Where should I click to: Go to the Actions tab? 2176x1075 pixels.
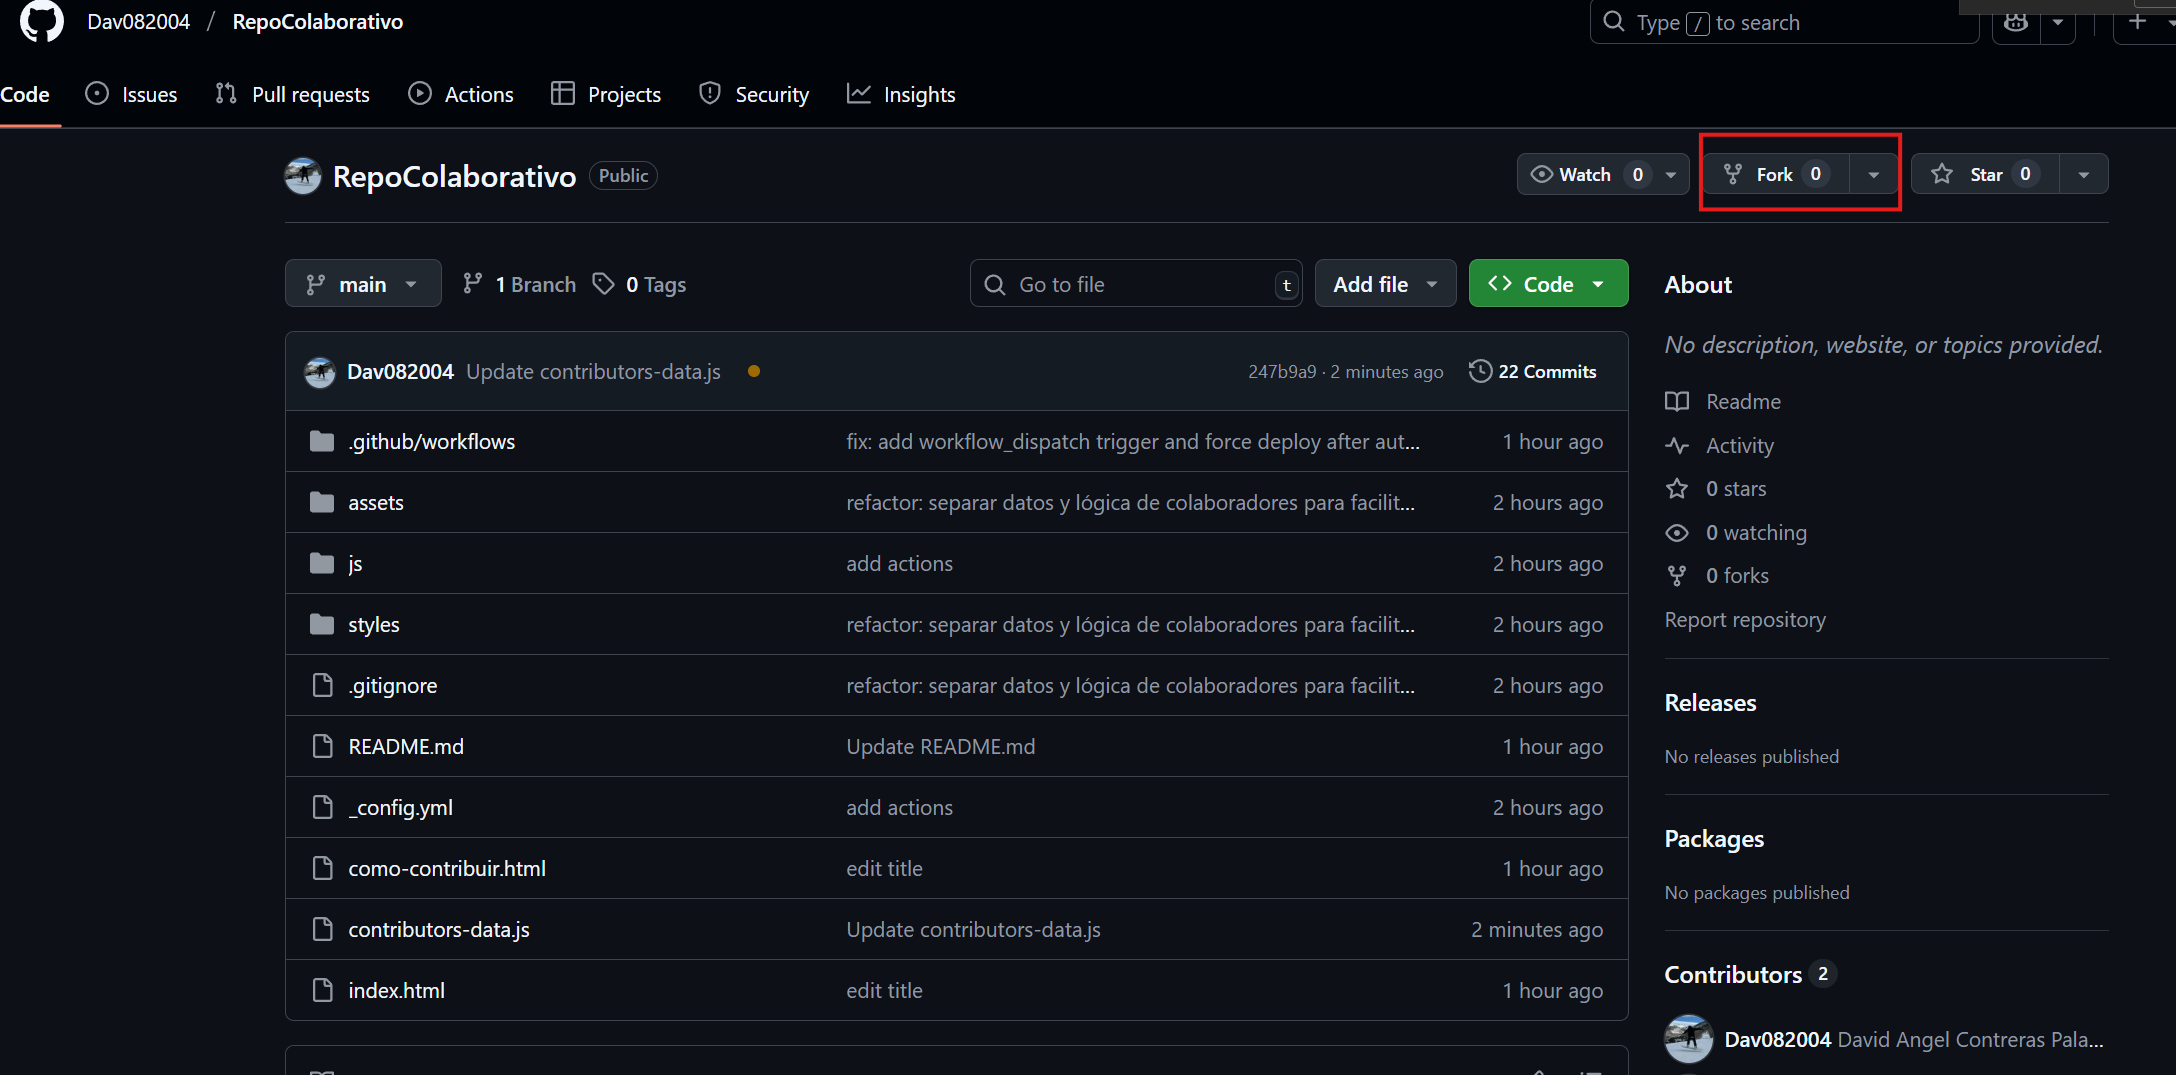pos(461,94)
